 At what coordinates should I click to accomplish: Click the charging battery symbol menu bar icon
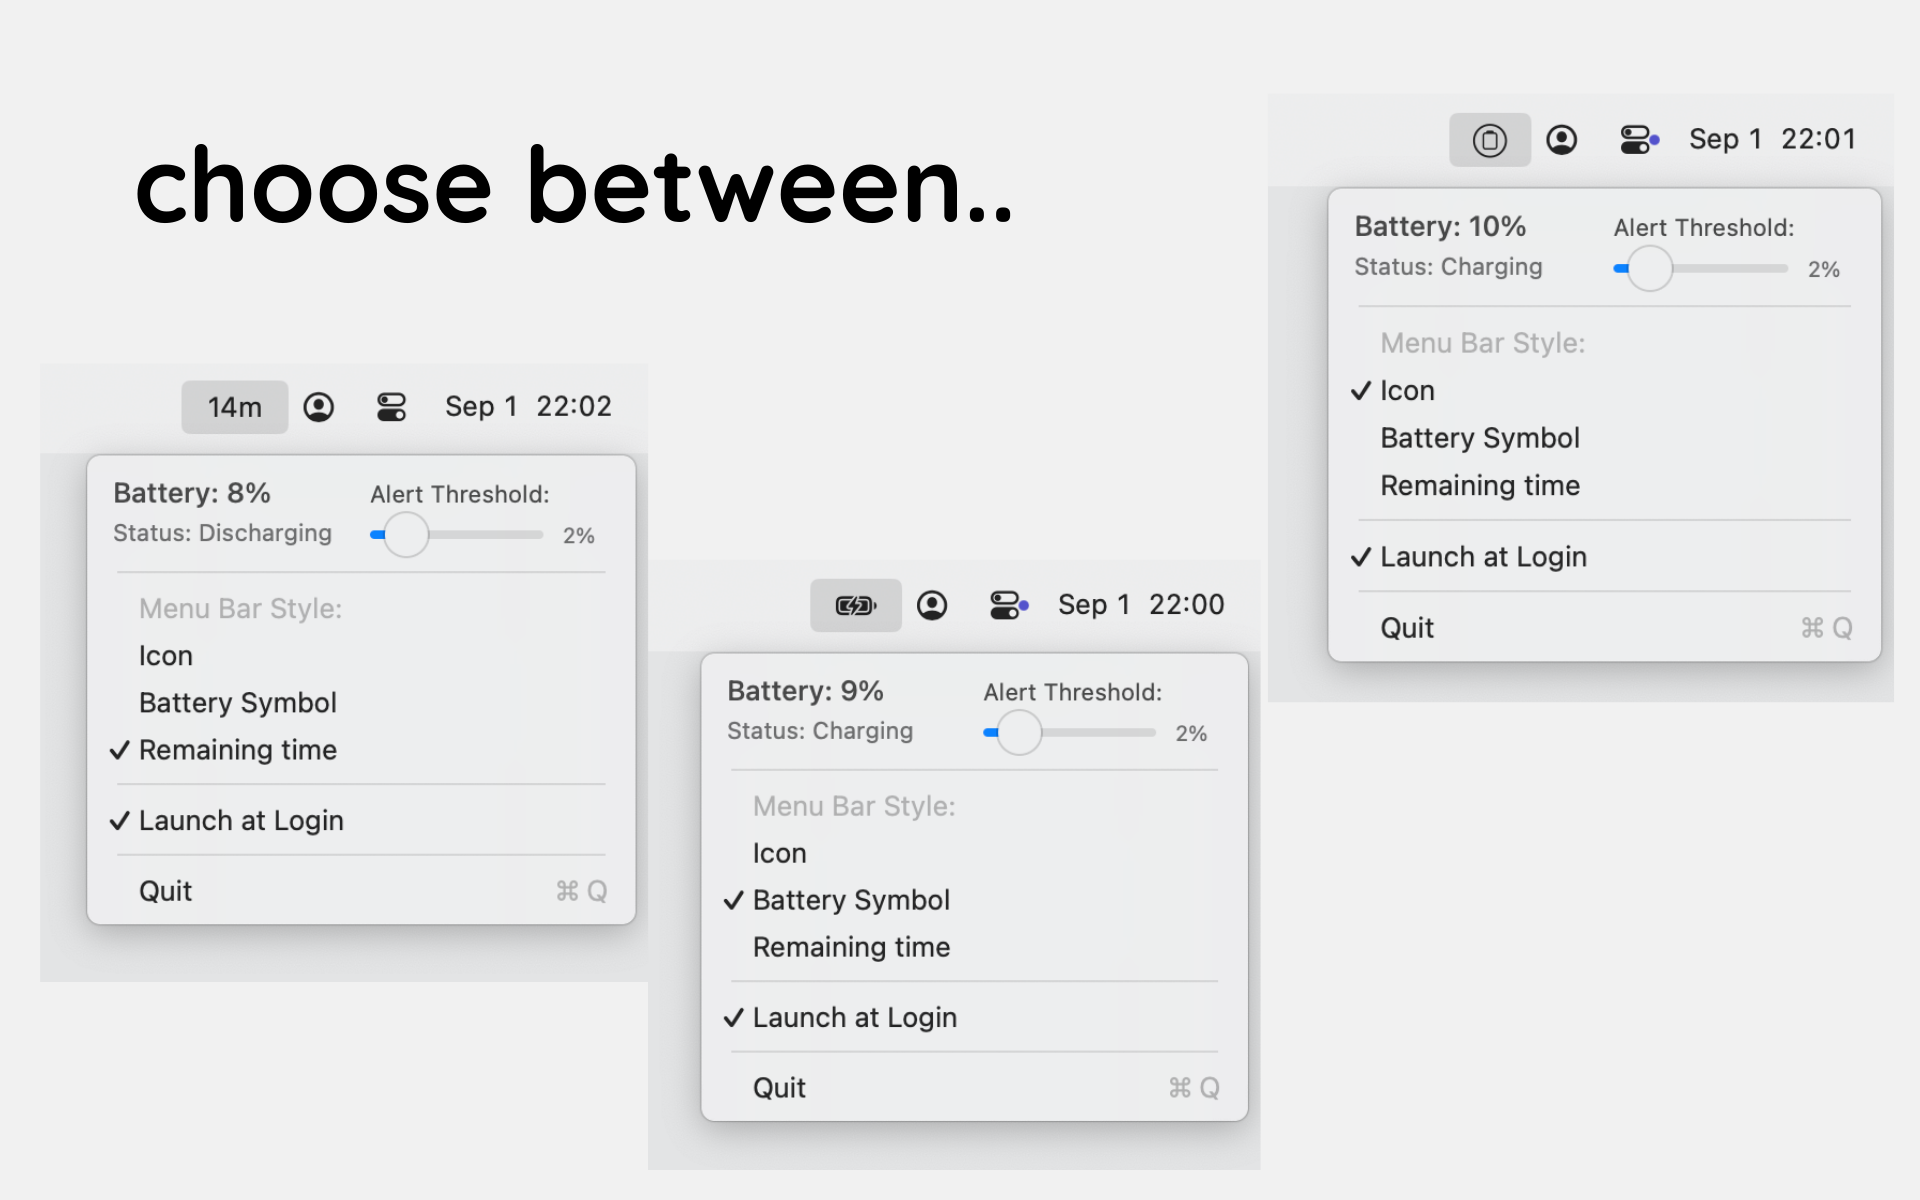point(855,605)
